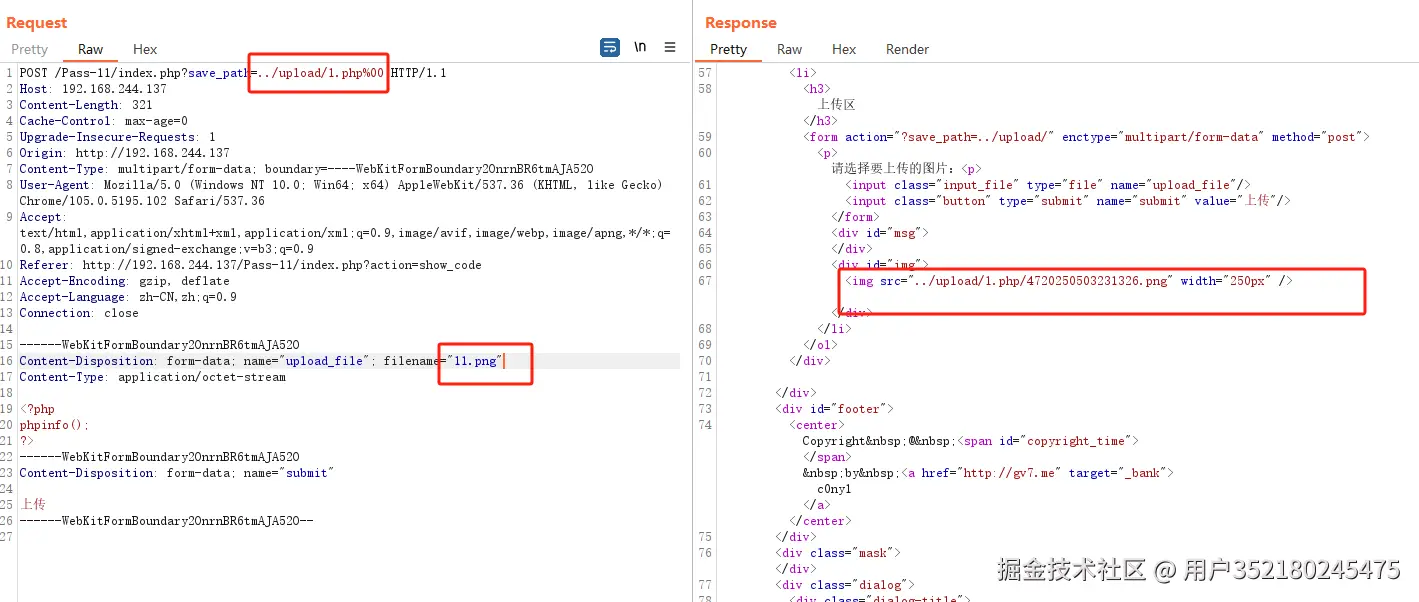Click the phpinfo(); payload line
The image size is (1419, 602).
point(54,425)
